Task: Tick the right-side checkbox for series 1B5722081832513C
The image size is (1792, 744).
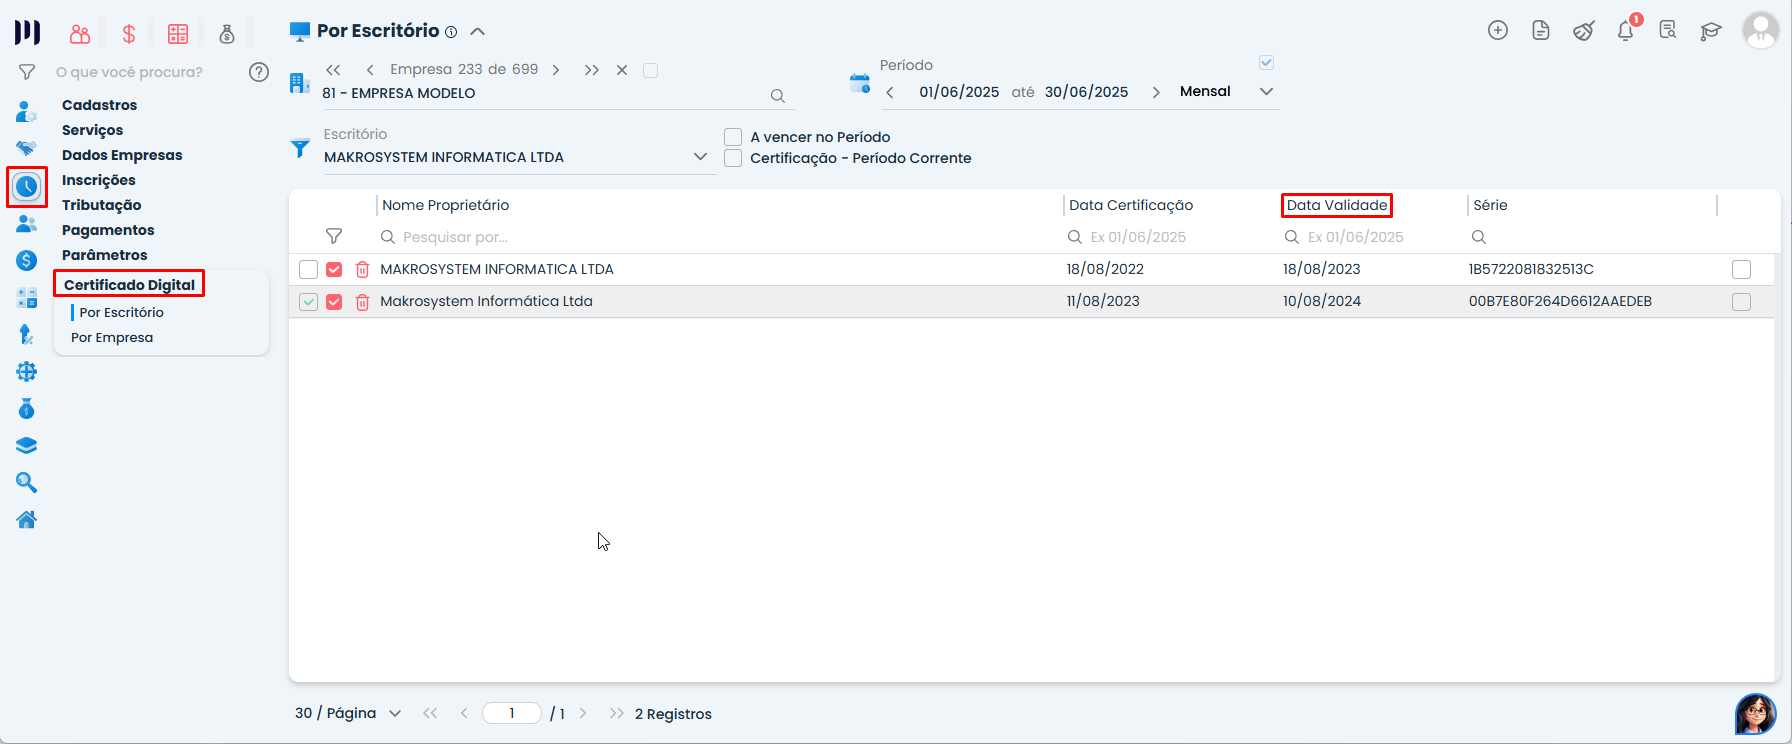Action: click(1741, 270)
